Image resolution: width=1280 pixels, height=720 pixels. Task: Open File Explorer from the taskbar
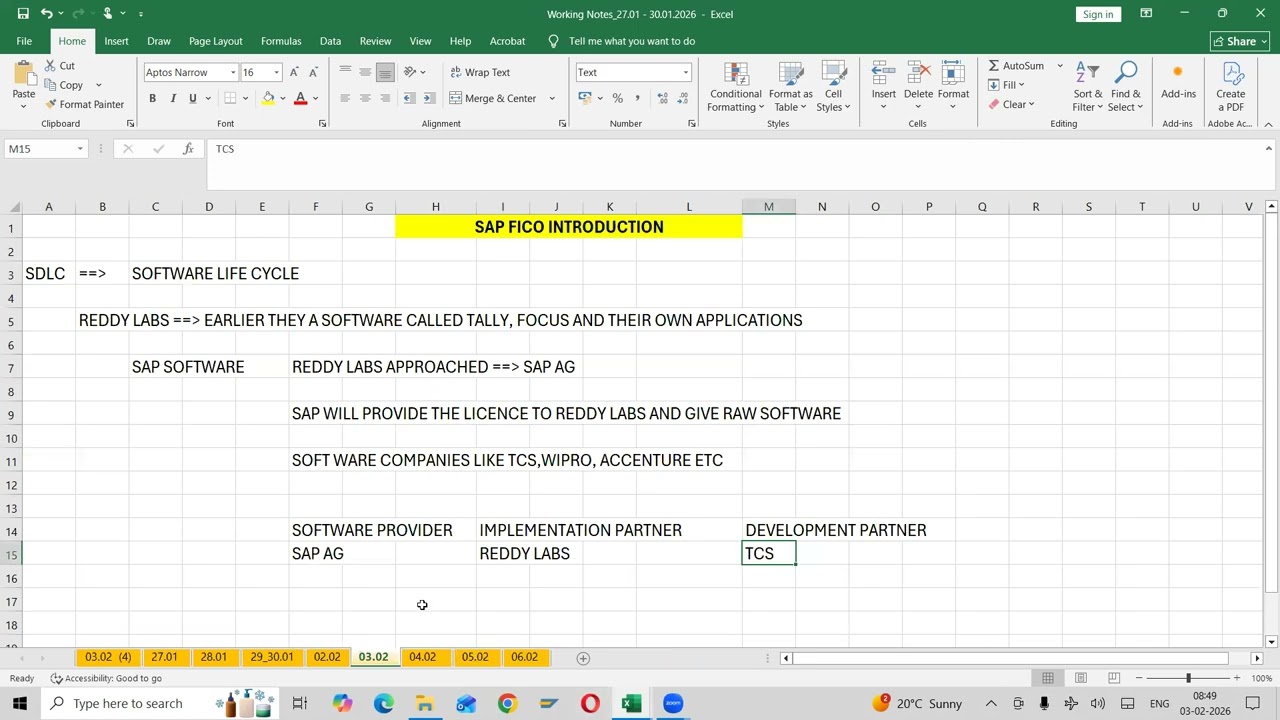click(425, 704)
